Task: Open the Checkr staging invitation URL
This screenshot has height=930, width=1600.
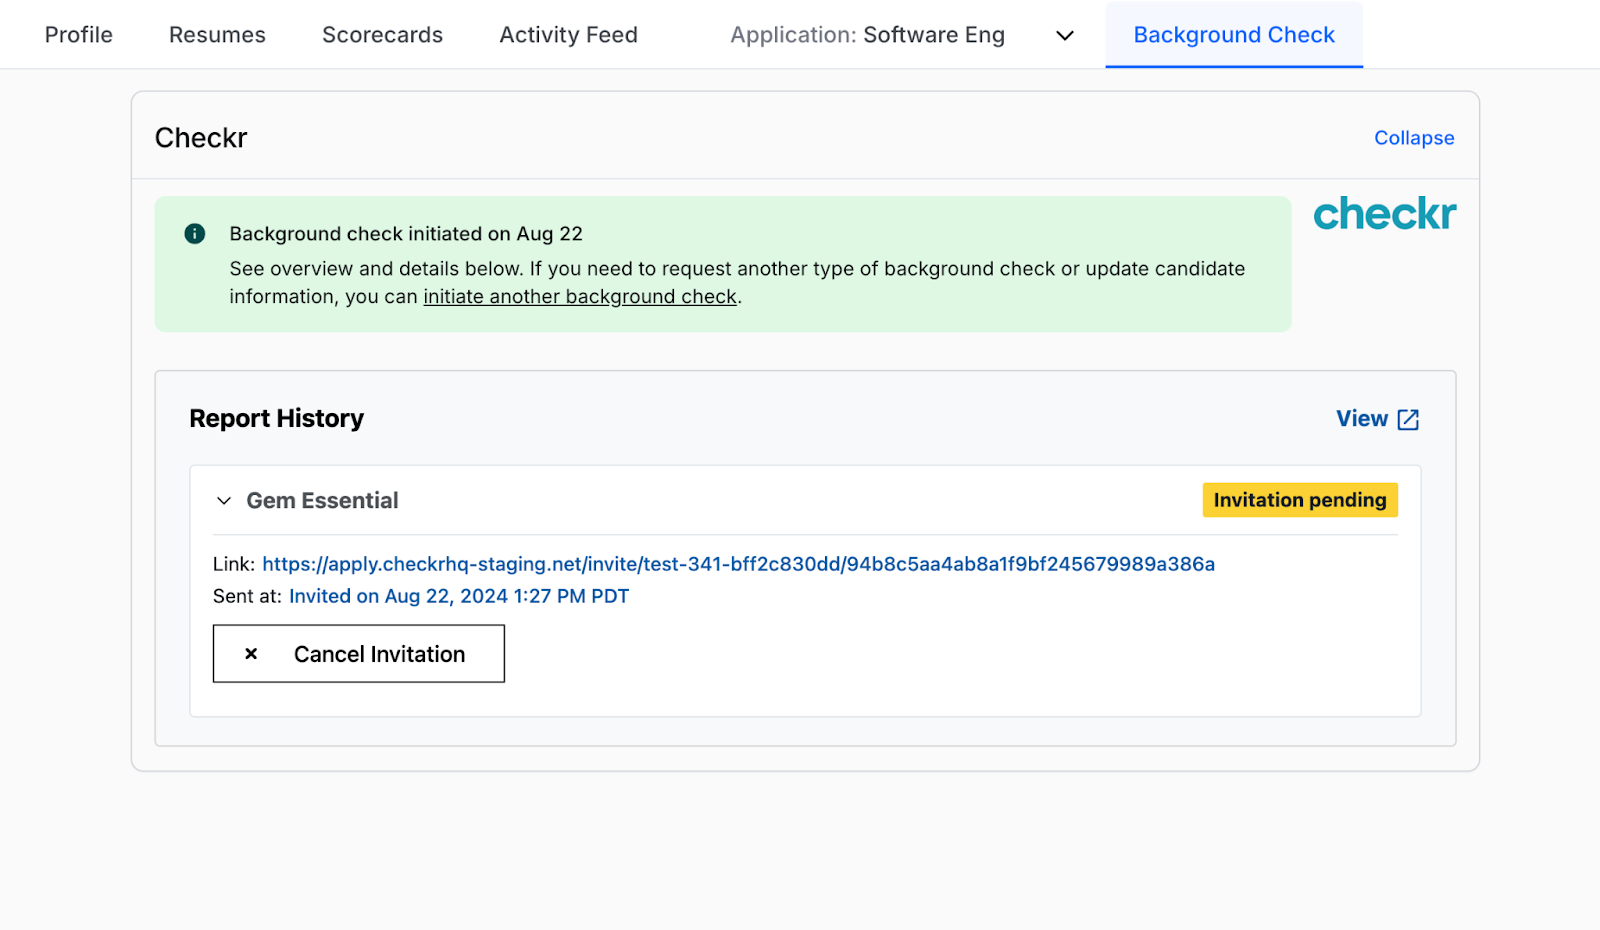Action: pos(738,564)
